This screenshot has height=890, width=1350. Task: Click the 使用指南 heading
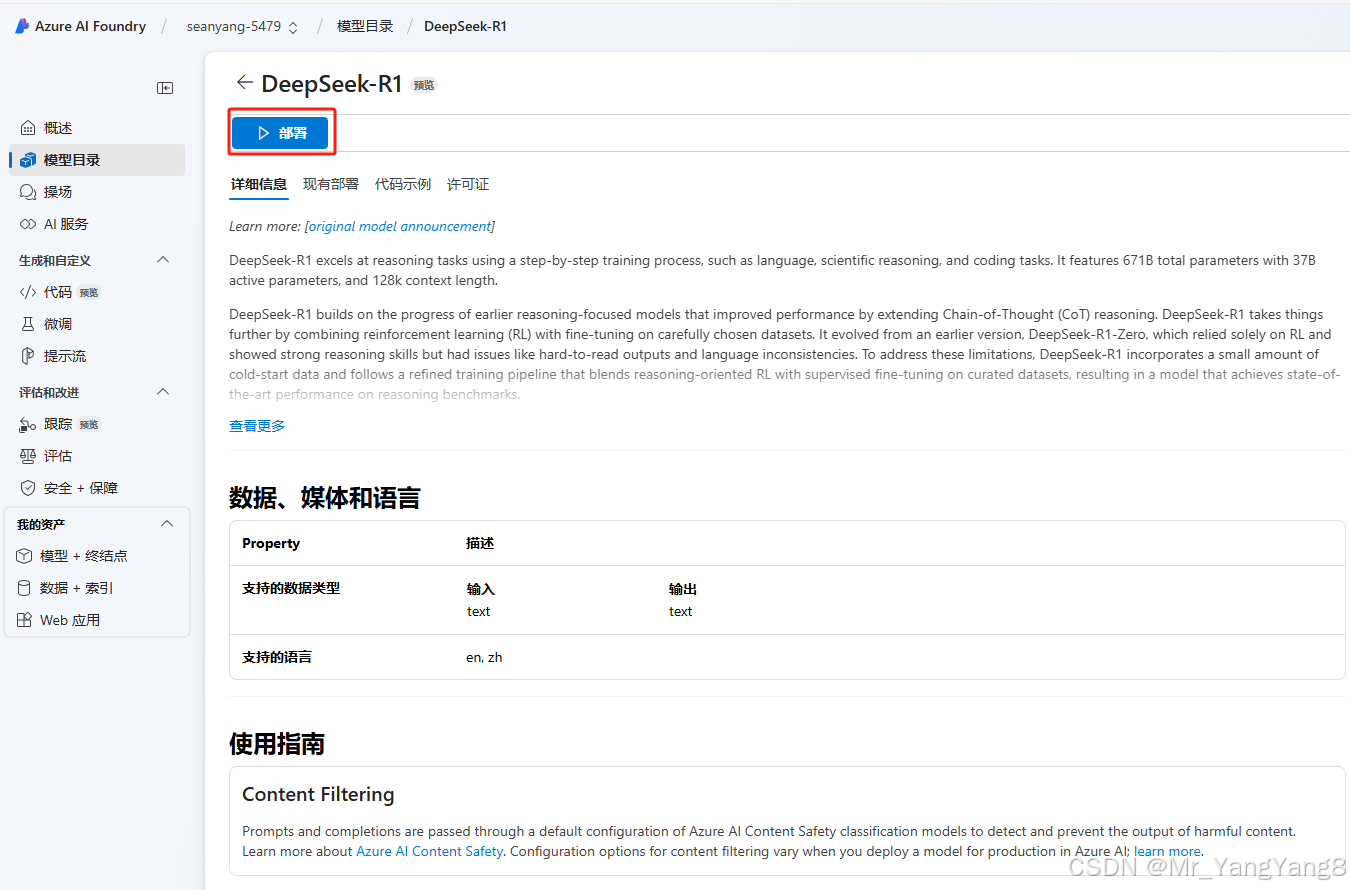277,744
